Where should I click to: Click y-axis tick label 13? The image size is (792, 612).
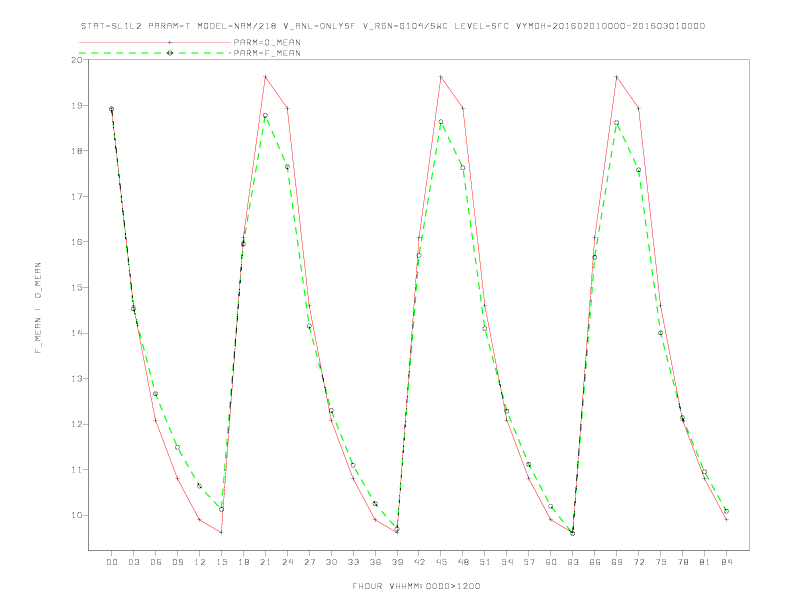(x=77, y=378)
